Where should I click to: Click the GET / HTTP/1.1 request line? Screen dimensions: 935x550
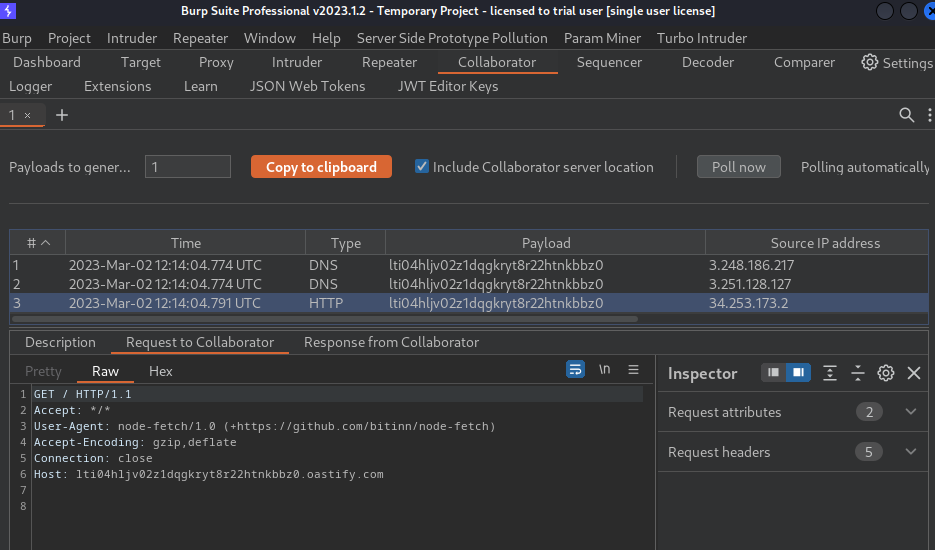point(82,394)
